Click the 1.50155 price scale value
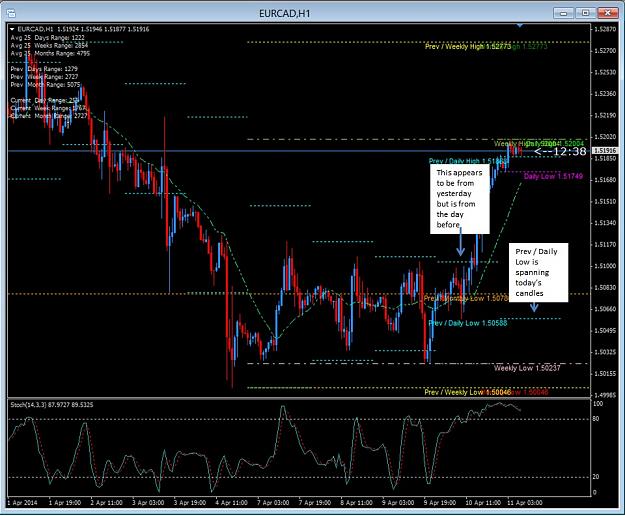 pos(605,374)
